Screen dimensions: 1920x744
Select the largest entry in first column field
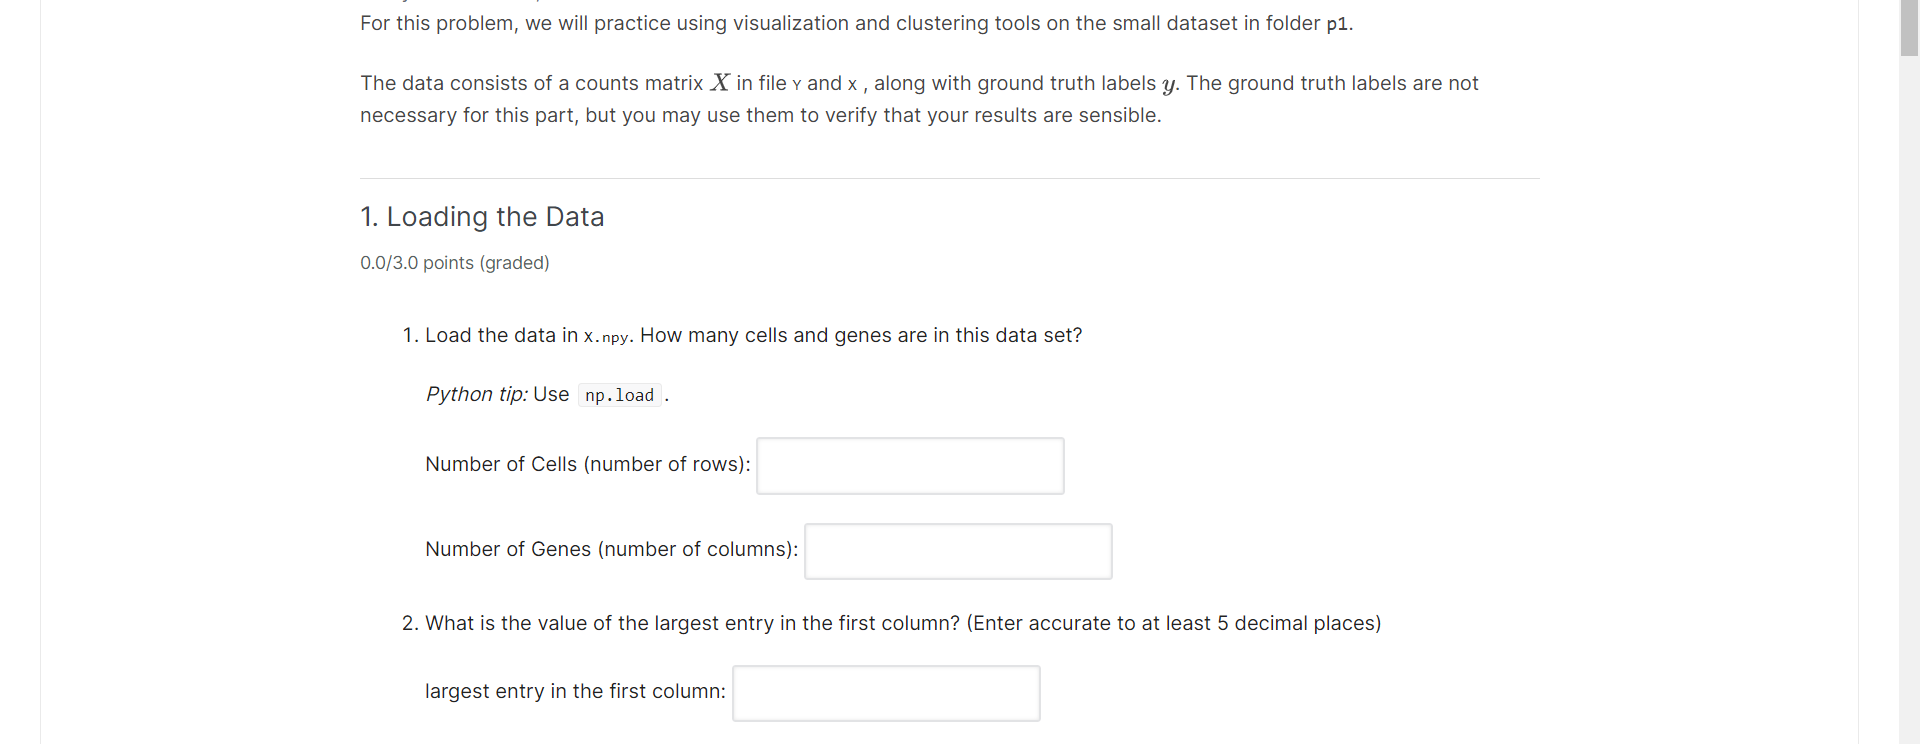(886, 693)
